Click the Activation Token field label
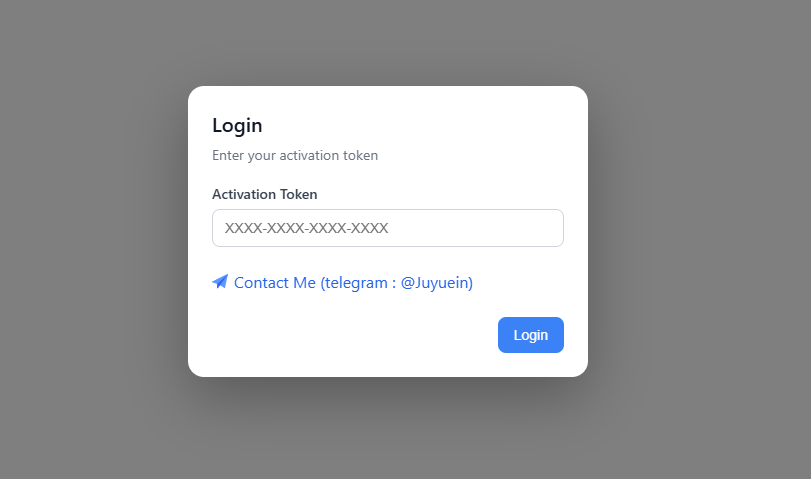The width and height of the screenshot is (811, 479). (x=265, y=194)
